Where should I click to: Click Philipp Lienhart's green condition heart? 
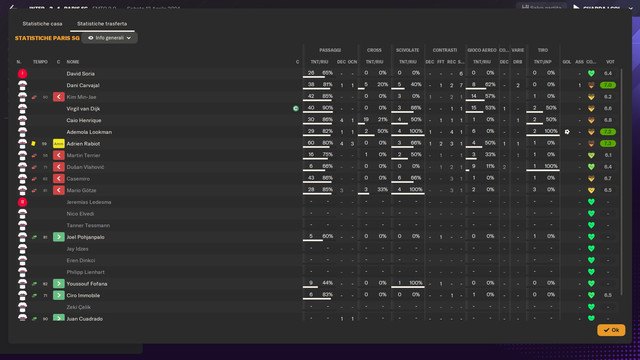(591, 272)
